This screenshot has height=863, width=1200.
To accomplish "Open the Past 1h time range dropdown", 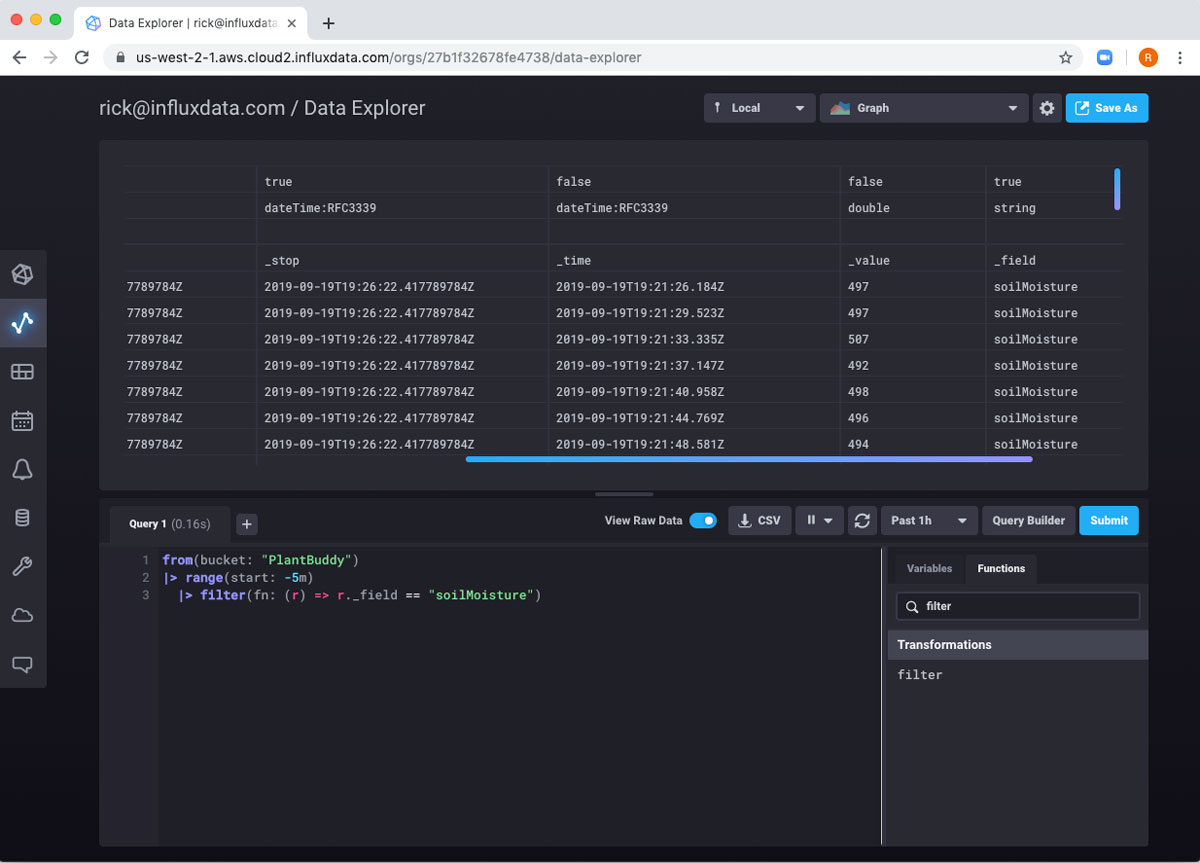I will tap(928, 520).
